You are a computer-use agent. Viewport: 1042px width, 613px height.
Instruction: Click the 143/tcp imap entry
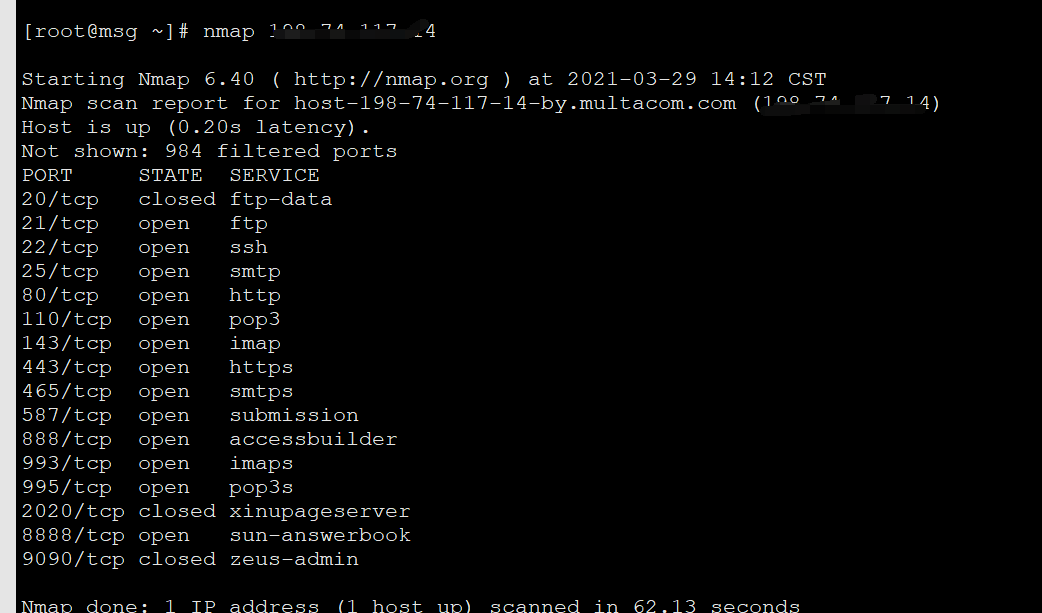point(152,344)
